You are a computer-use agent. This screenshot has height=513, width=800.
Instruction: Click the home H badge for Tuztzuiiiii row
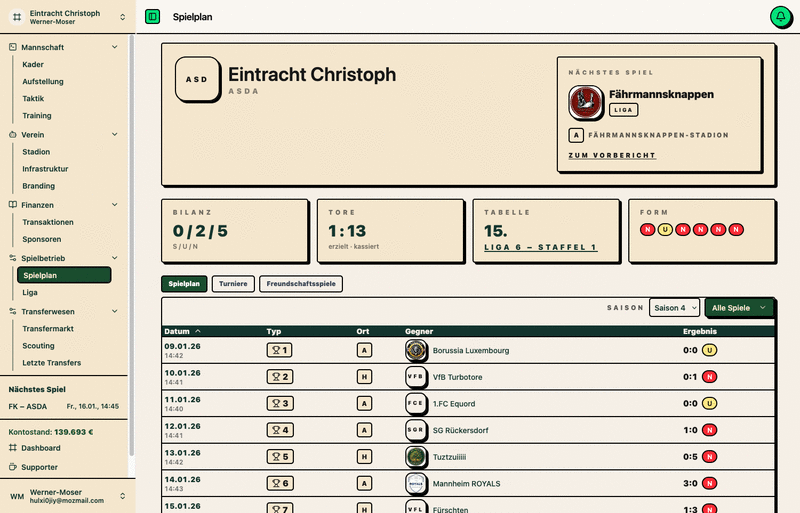(x=364, y=456)
